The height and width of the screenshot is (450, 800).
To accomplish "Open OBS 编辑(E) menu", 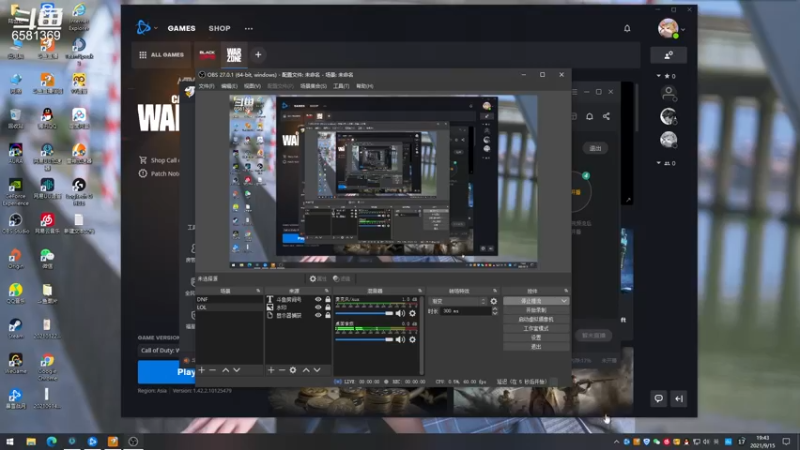I will click(229, 86).
